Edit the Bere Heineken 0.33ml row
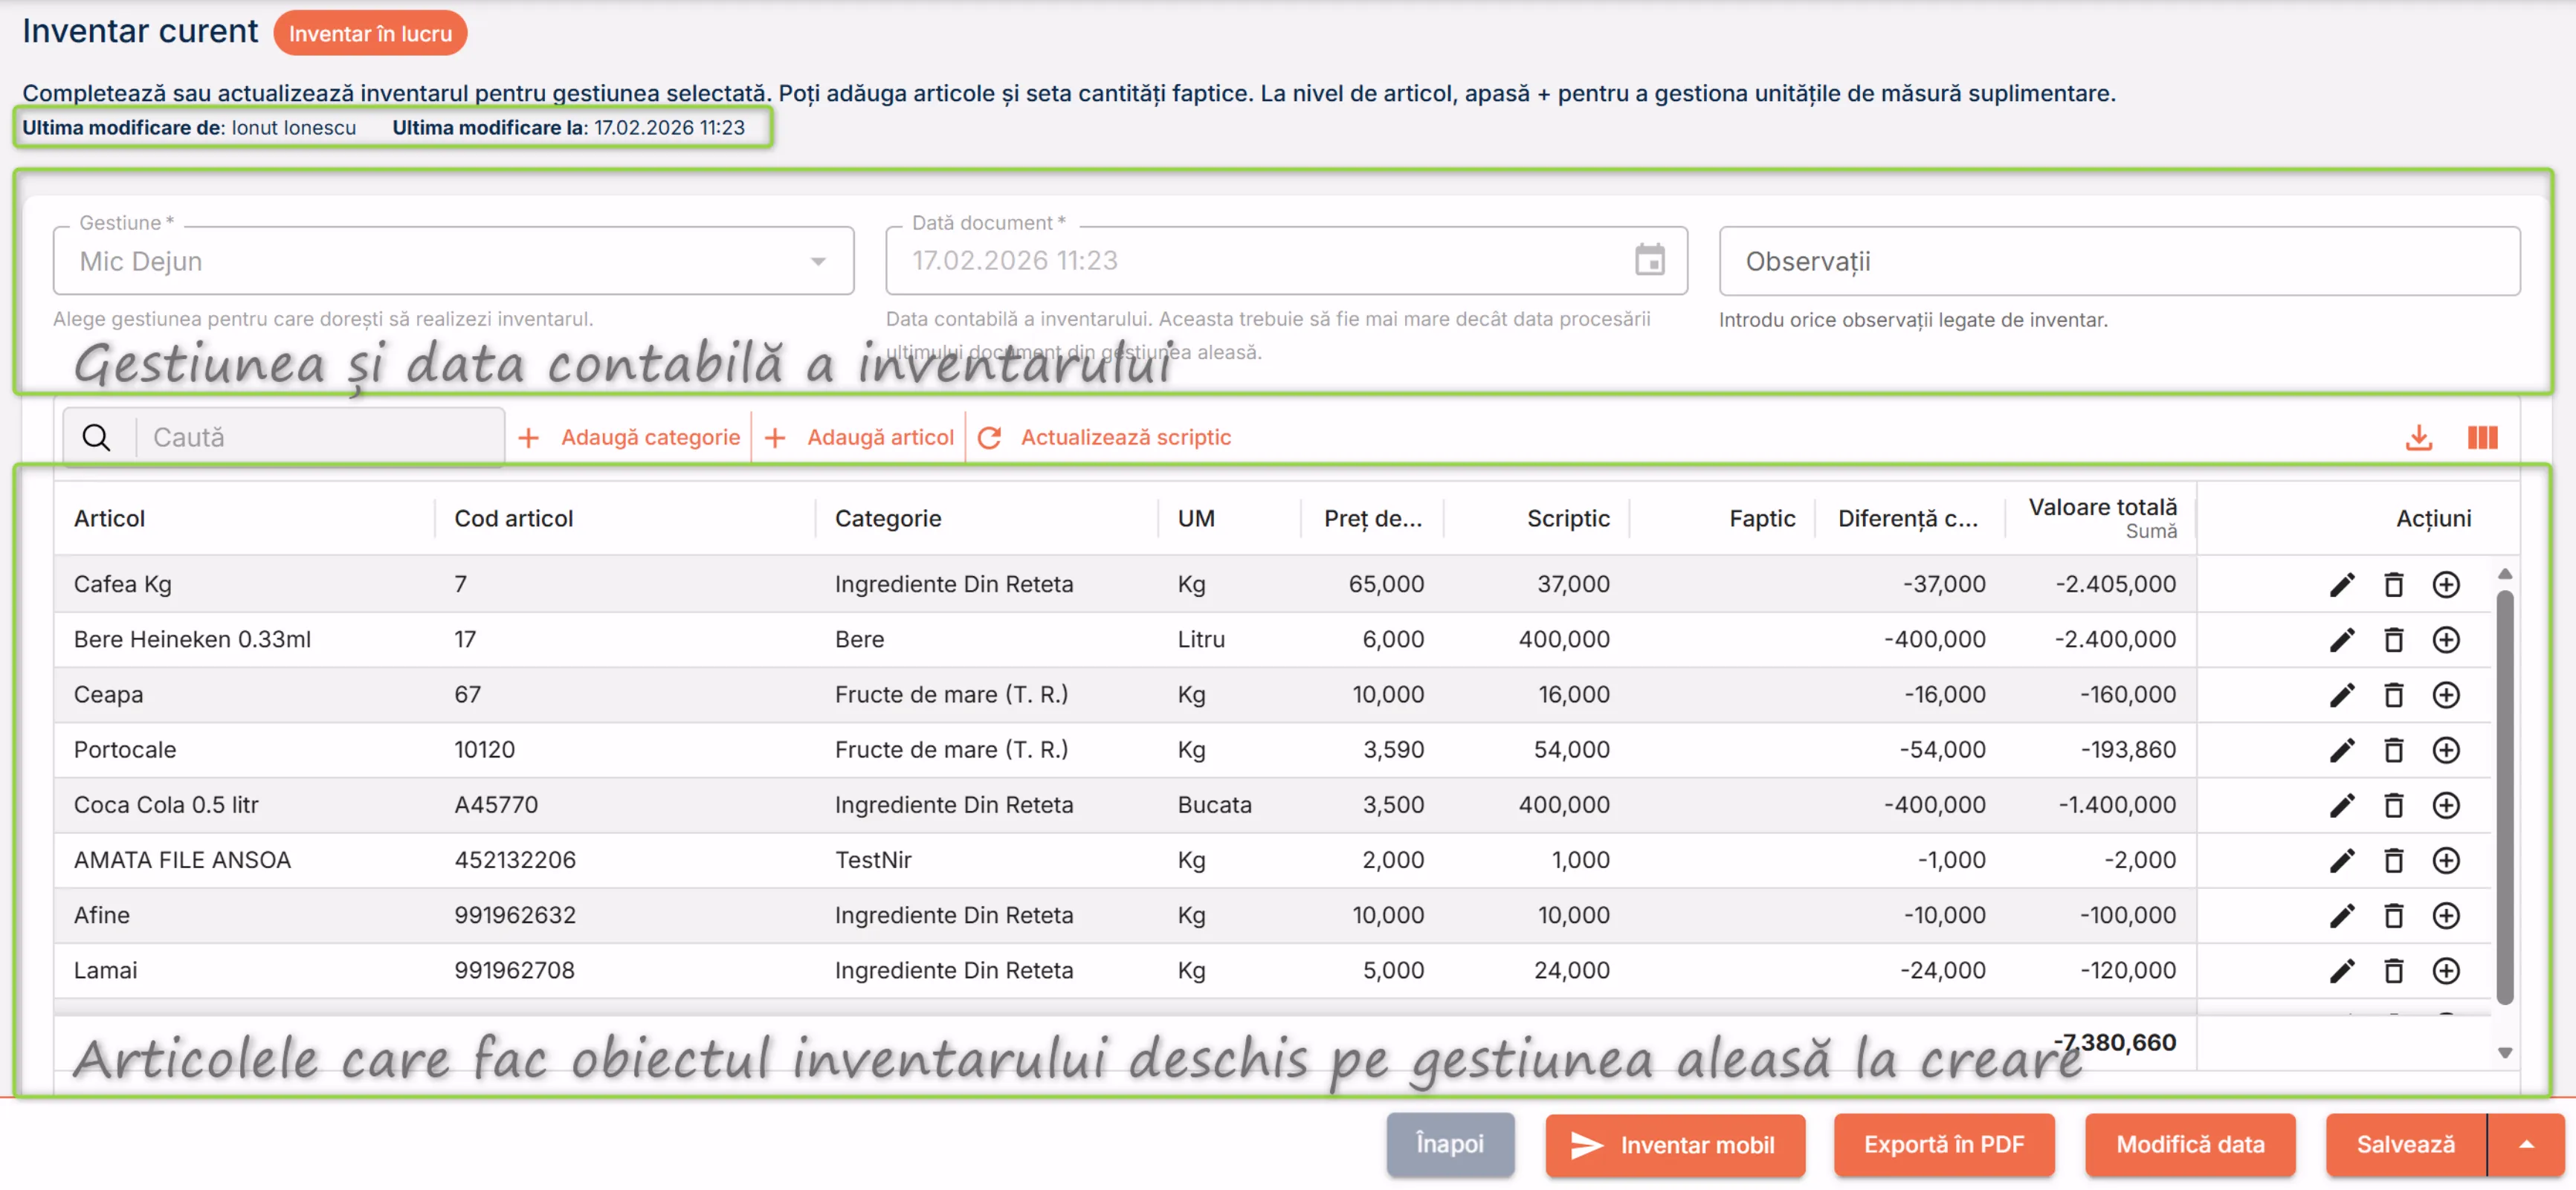 pyautogui.click(x=2342, y=639)
